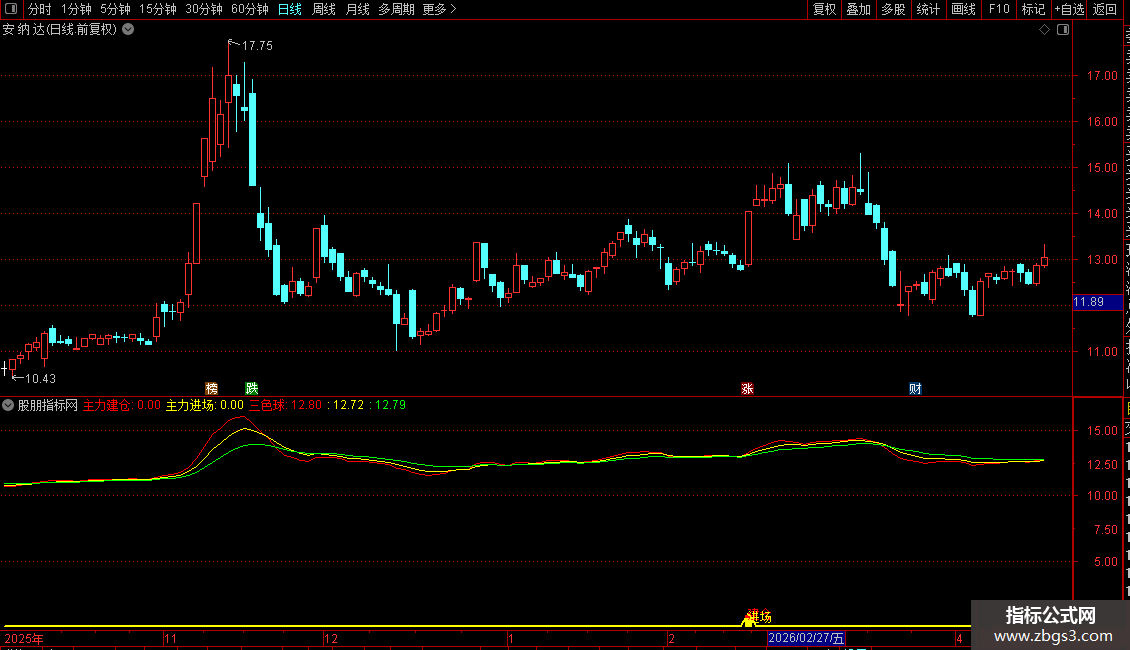The width and height of the screenshot is (1130, 650).
Task: Click the 叠加 overlay button
Action: pyautogui.click(x=858, y=9)
